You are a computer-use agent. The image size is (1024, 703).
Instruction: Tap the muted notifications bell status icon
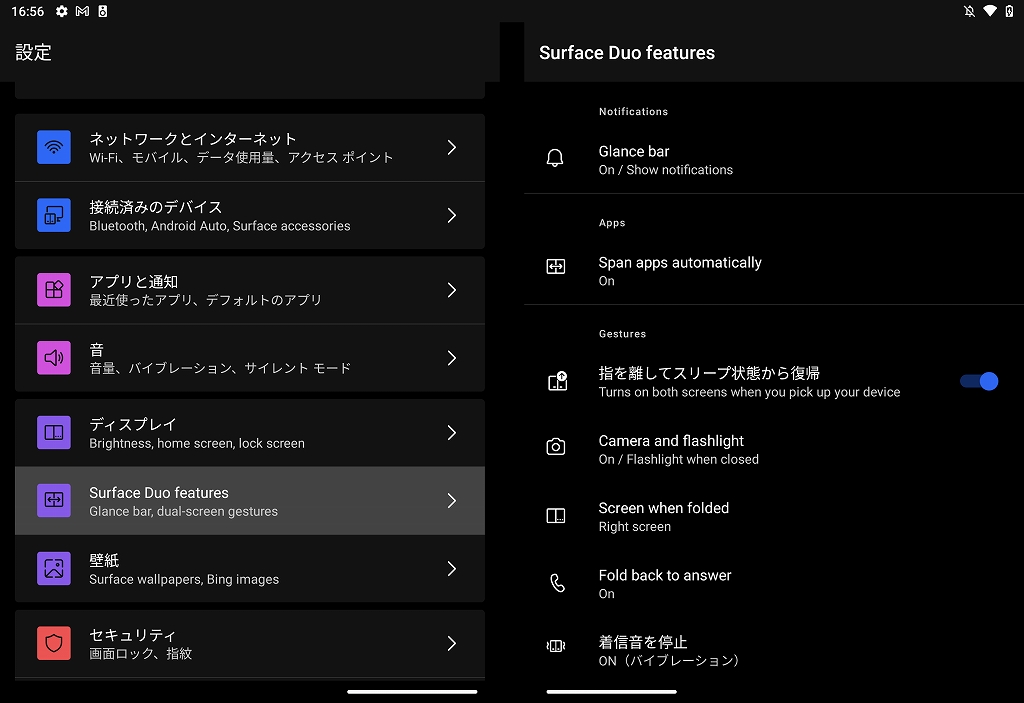(x=970, y=11)
